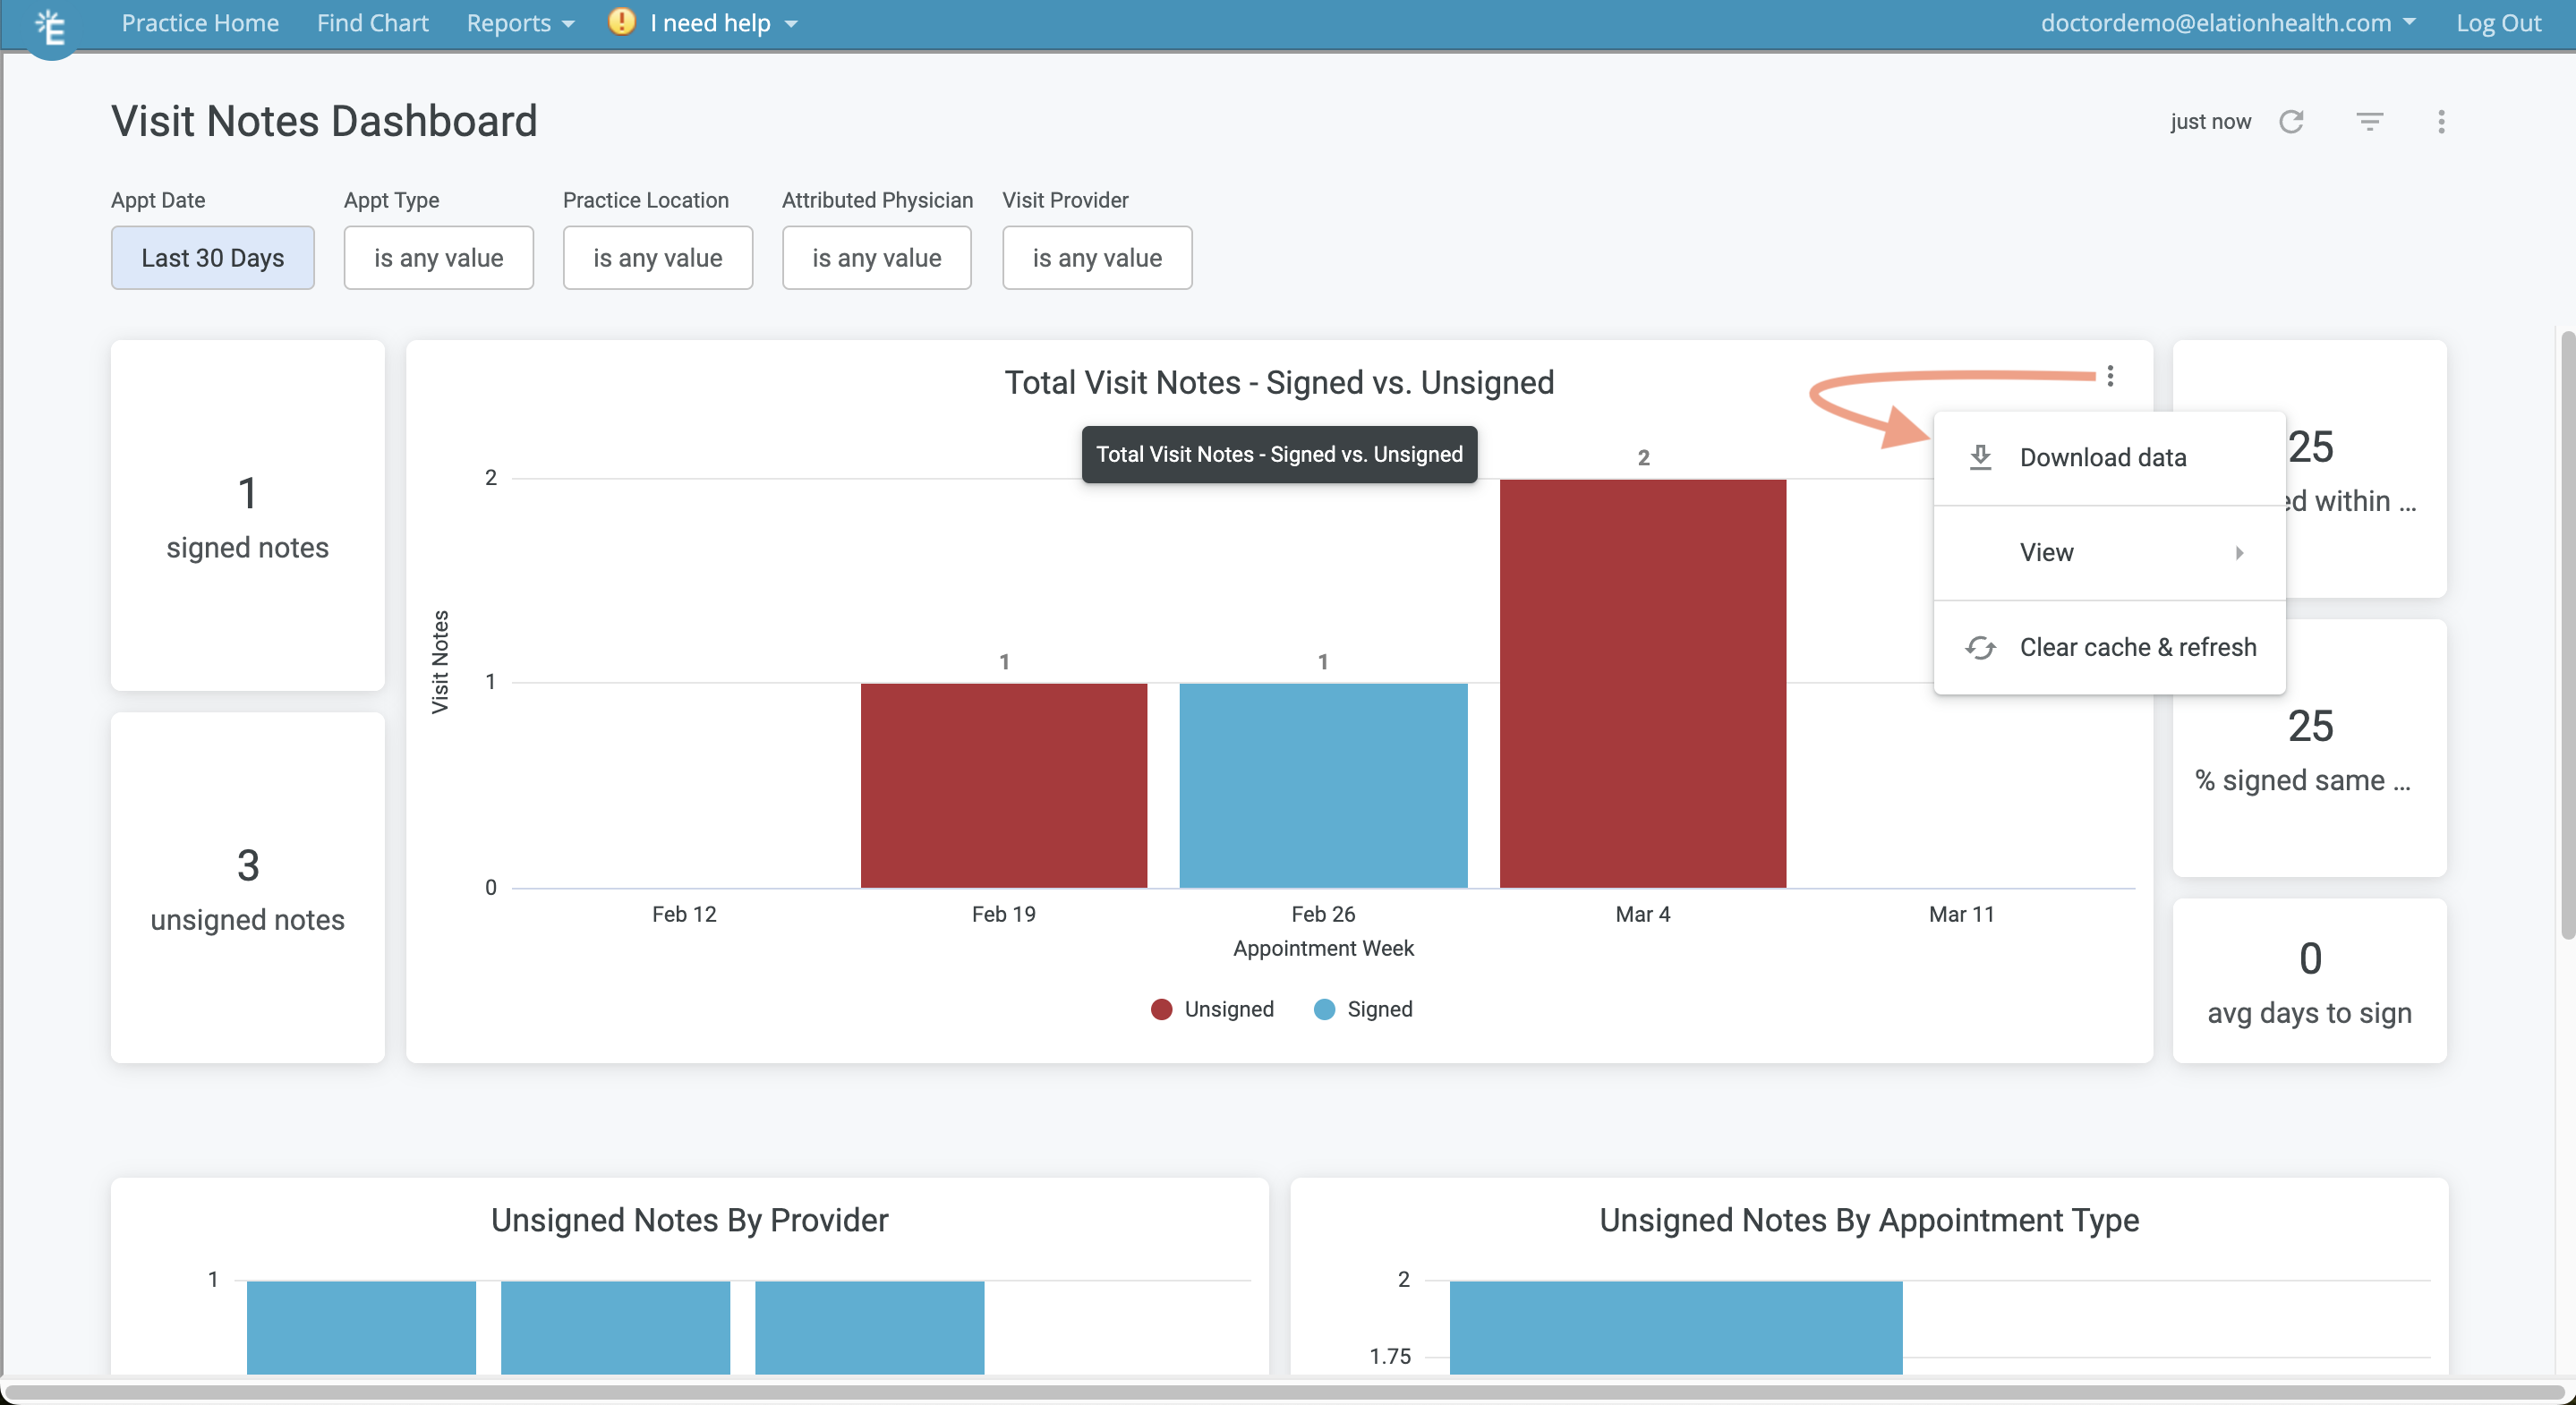Expand the View submenu
This screenshot has height=1405, width=2576.
(x=2108, y=552)
